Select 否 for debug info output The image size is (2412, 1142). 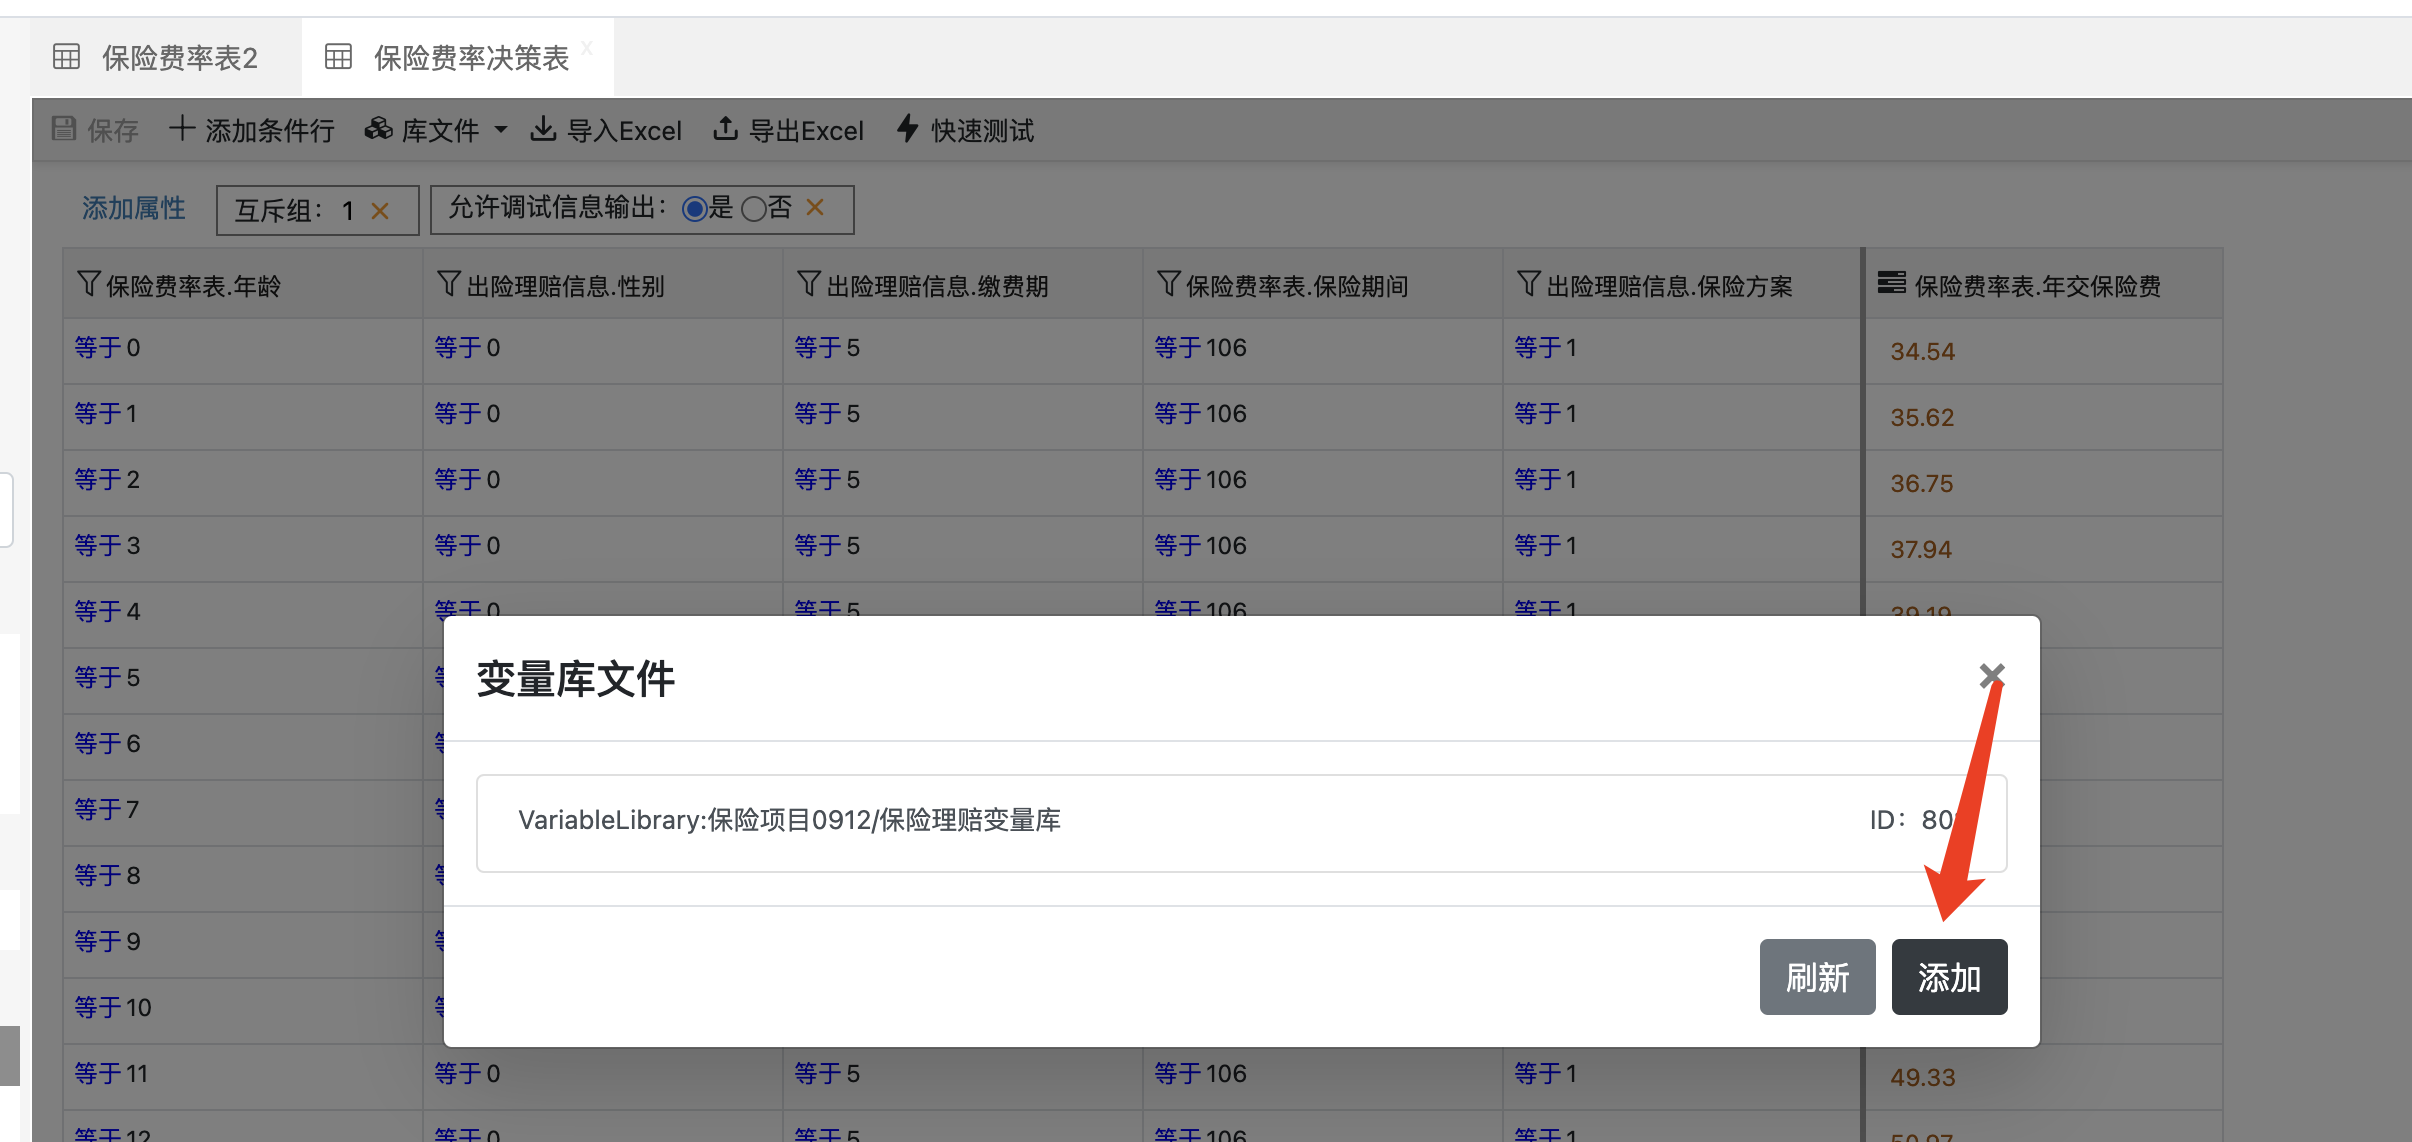coord(754,209)
